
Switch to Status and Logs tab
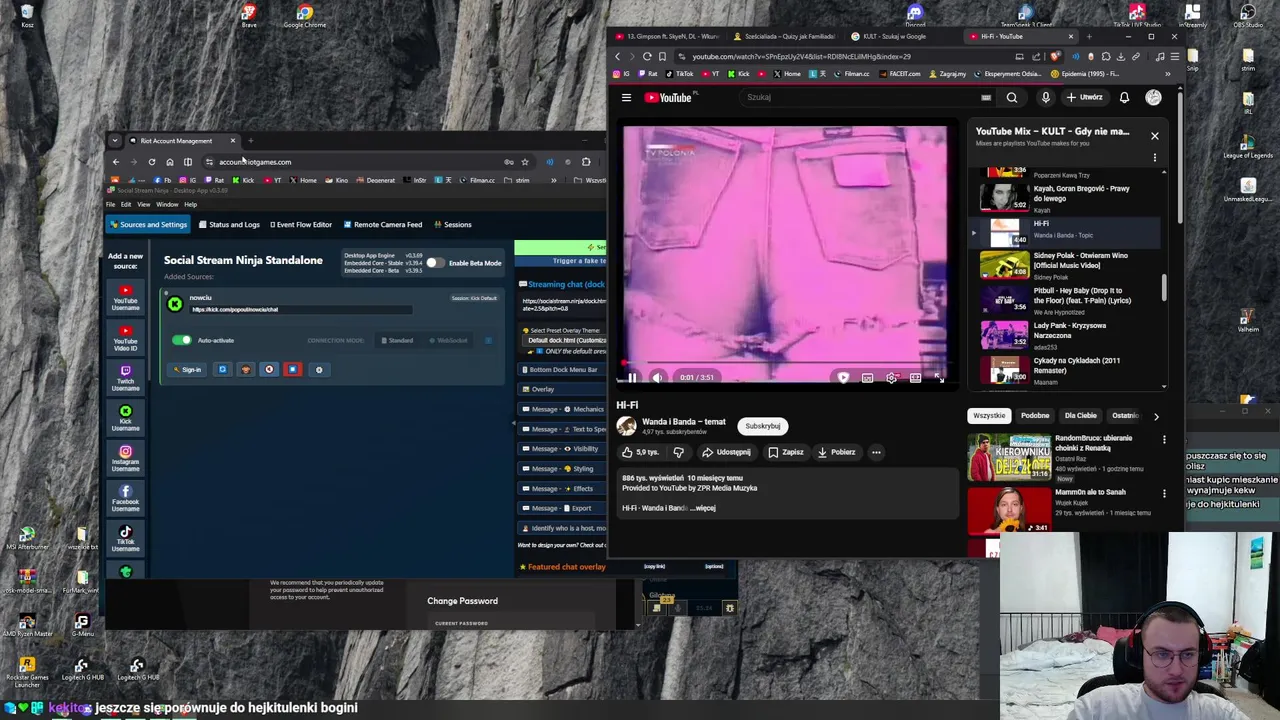(x=229, y=225)
